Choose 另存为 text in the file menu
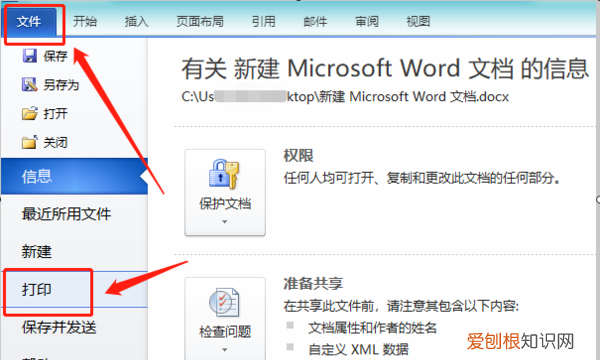Image resolution: width=600 pixels, height=360 pixels. point(61,85)
